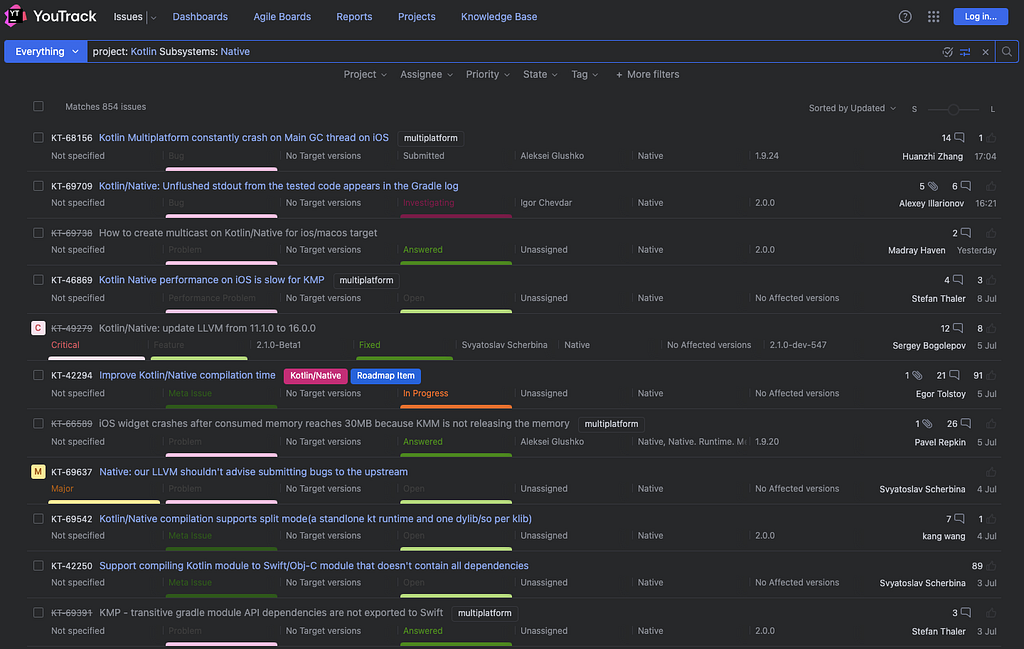Image resolution: width=1024 pixels, height=649 pixels.
Task: Click the search magnifier icon
Action: [x=1006, y=52]
